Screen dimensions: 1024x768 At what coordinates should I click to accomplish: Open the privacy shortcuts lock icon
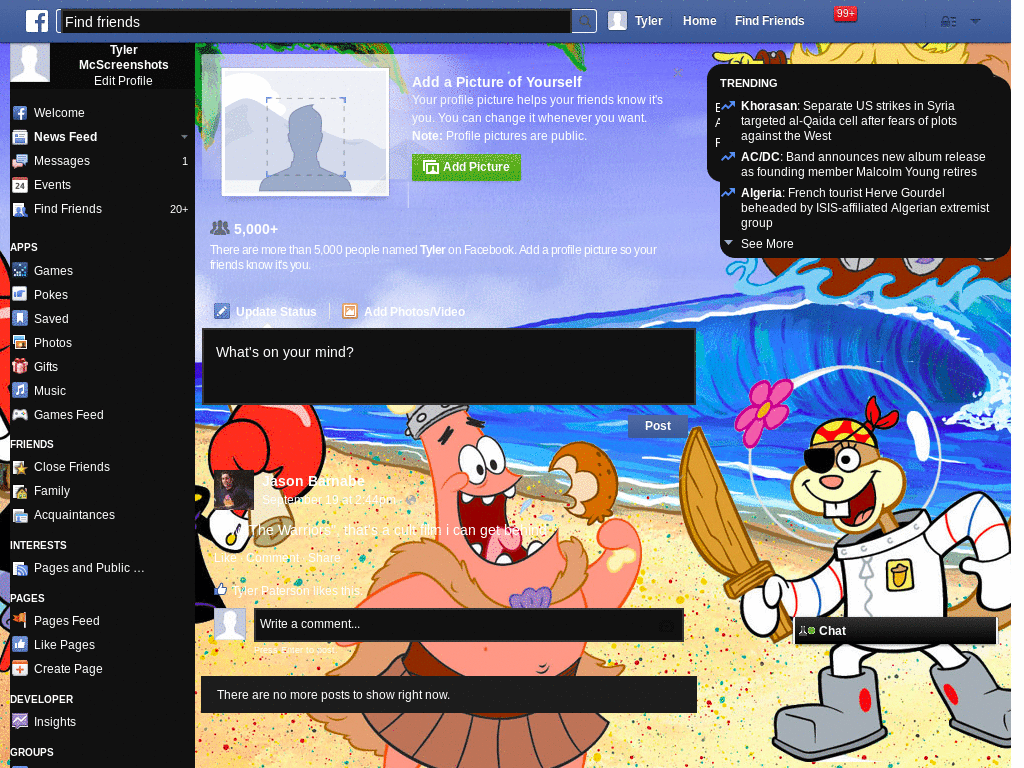pos(948,22)
